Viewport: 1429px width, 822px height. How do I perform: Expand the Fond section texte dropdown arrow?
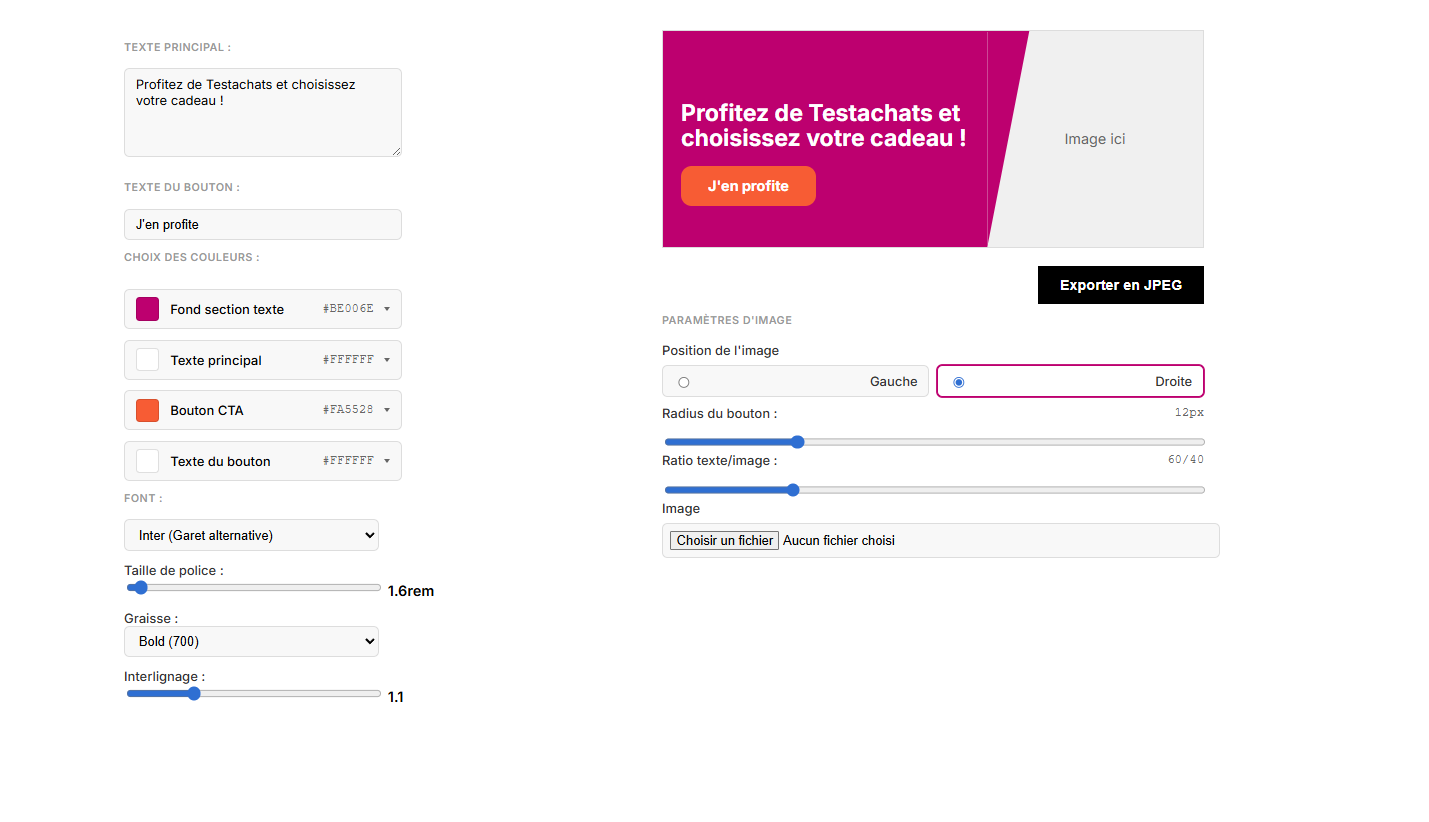pos(387,309)
